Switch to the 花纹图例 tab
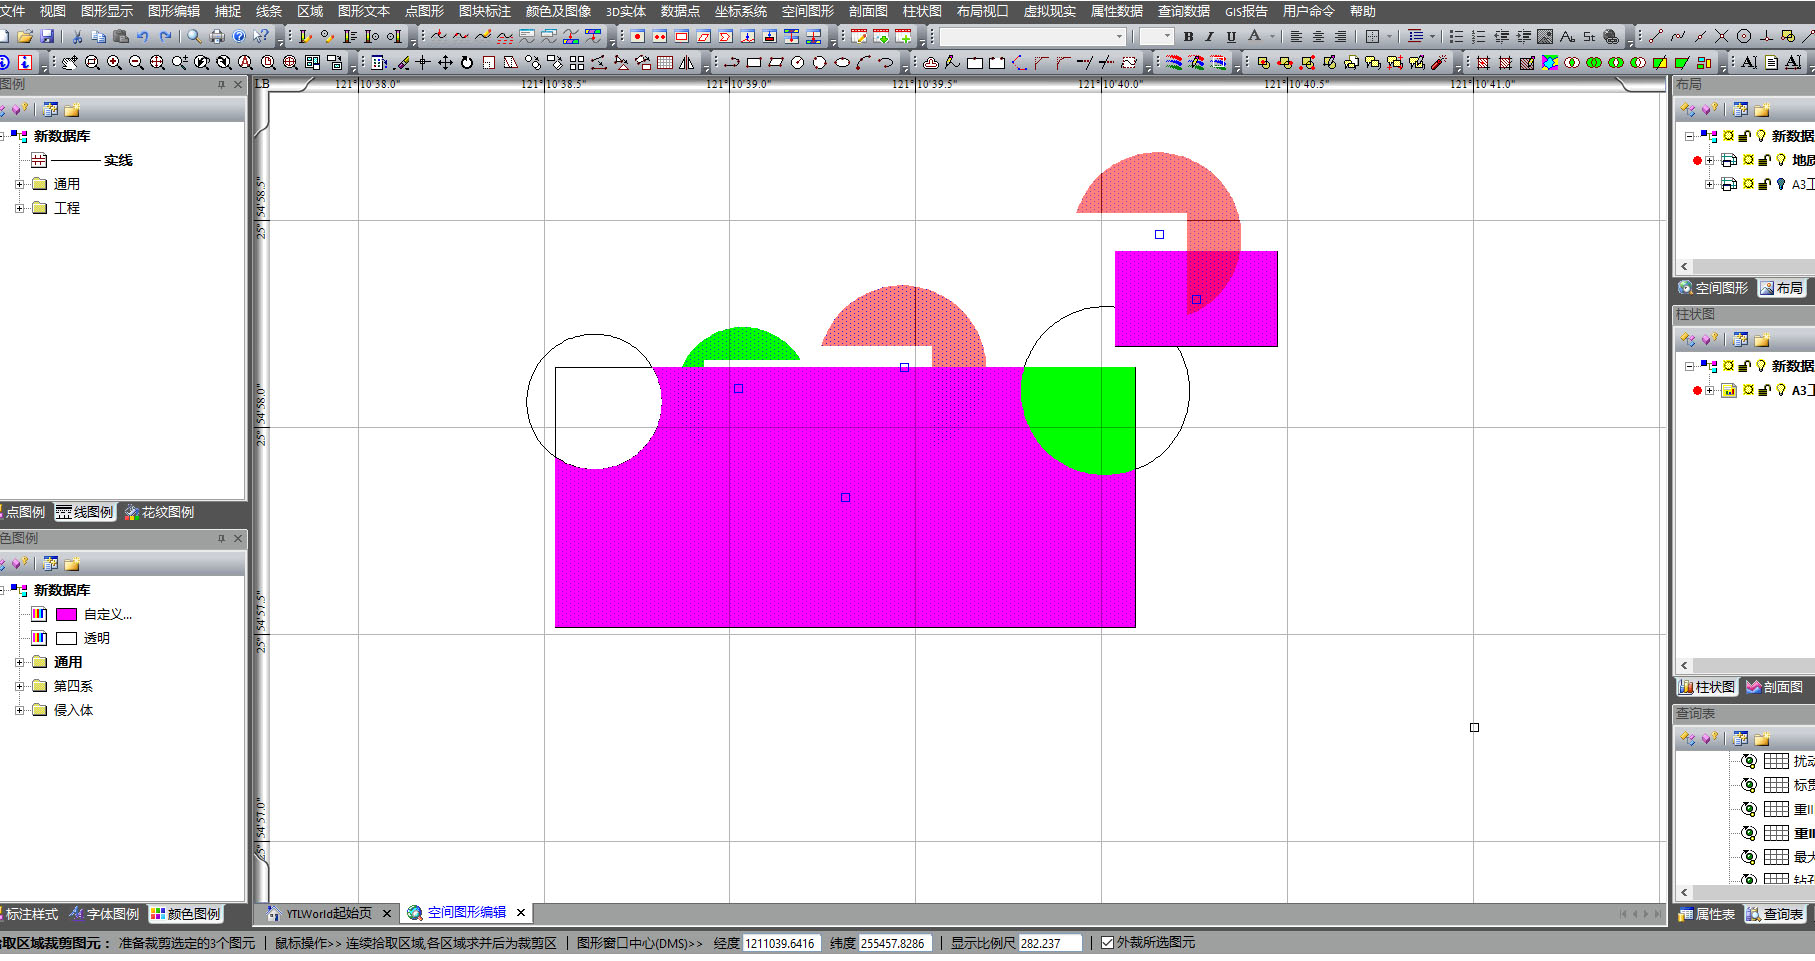The width and height of the screenshot is (1815, 961). [159, 512]
